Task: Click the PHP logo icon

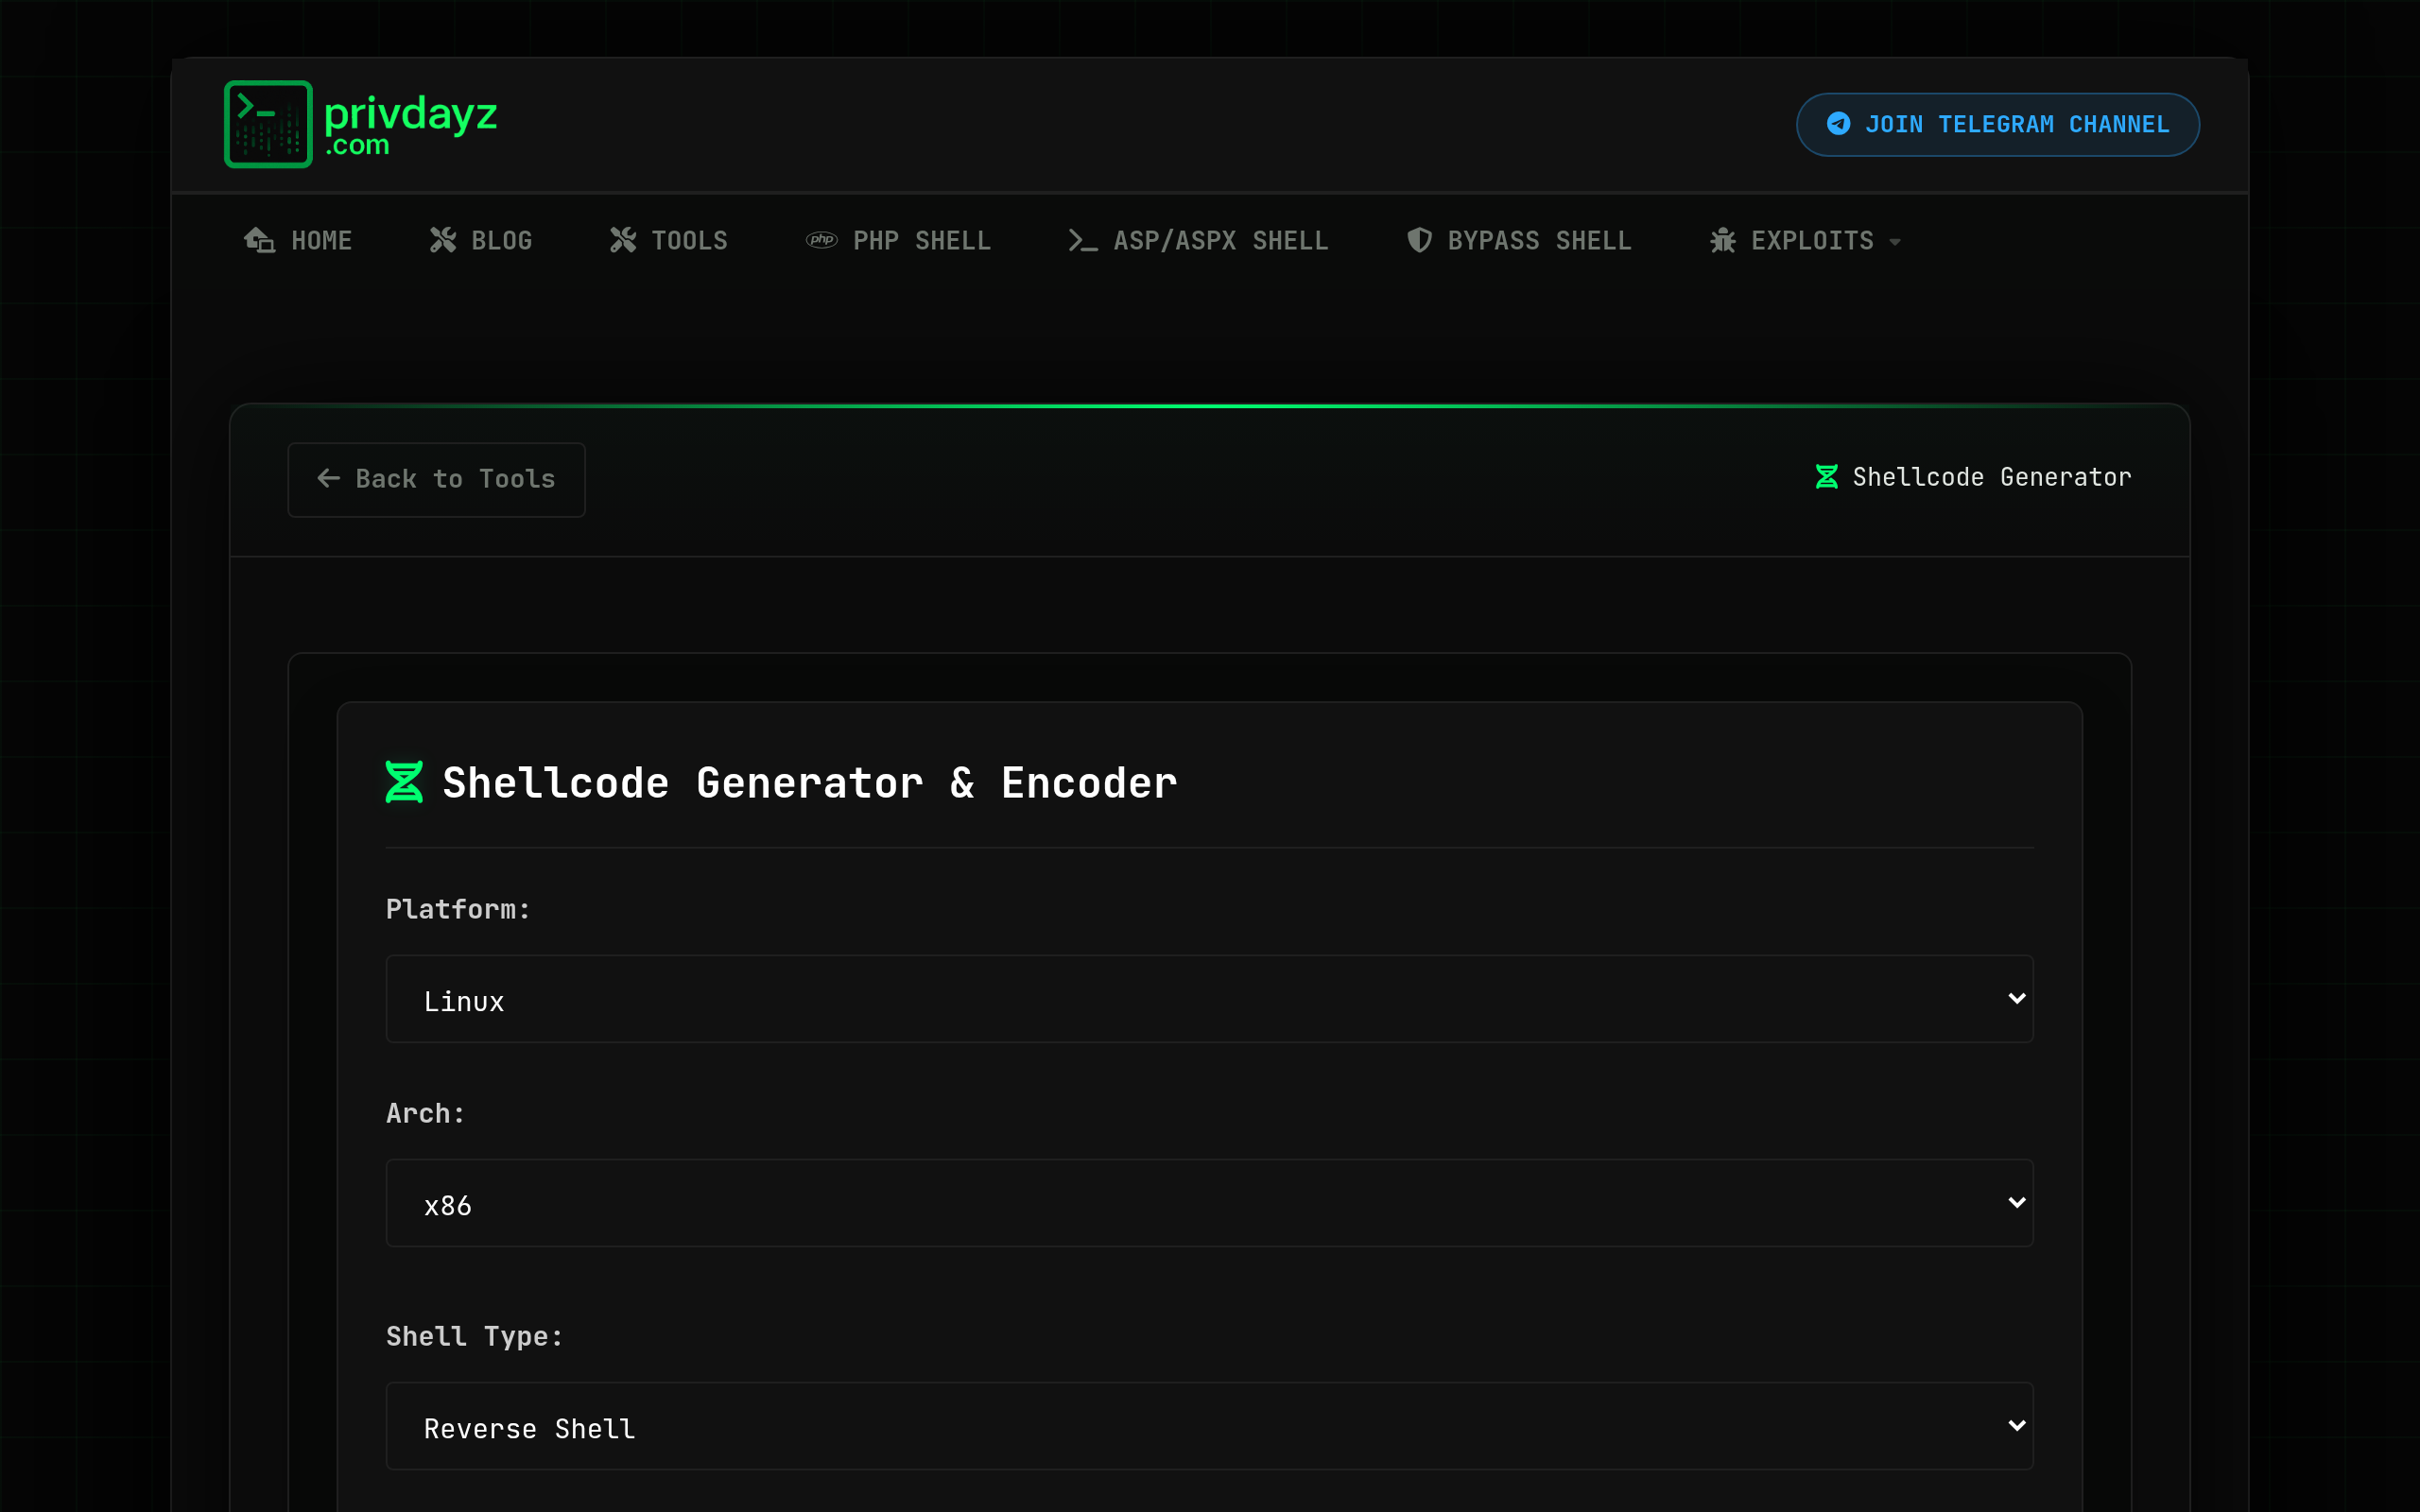Action: [821, 240]
